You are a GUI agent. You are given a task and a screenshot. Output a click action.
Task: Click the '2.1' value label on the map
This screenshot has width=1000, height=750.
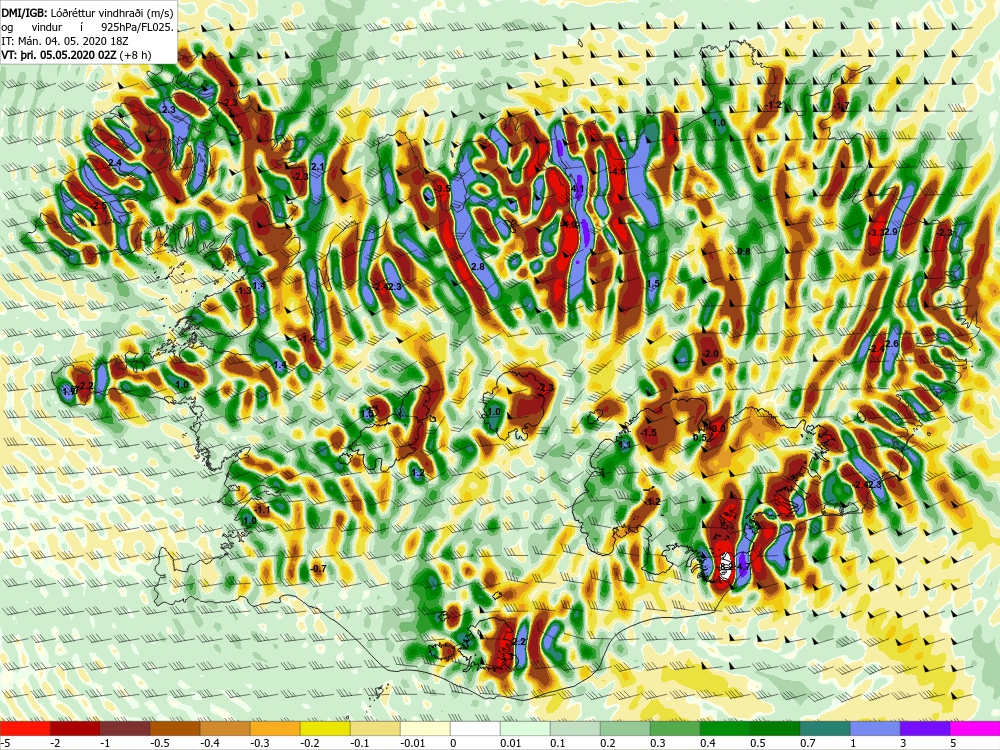pos(318,167)
